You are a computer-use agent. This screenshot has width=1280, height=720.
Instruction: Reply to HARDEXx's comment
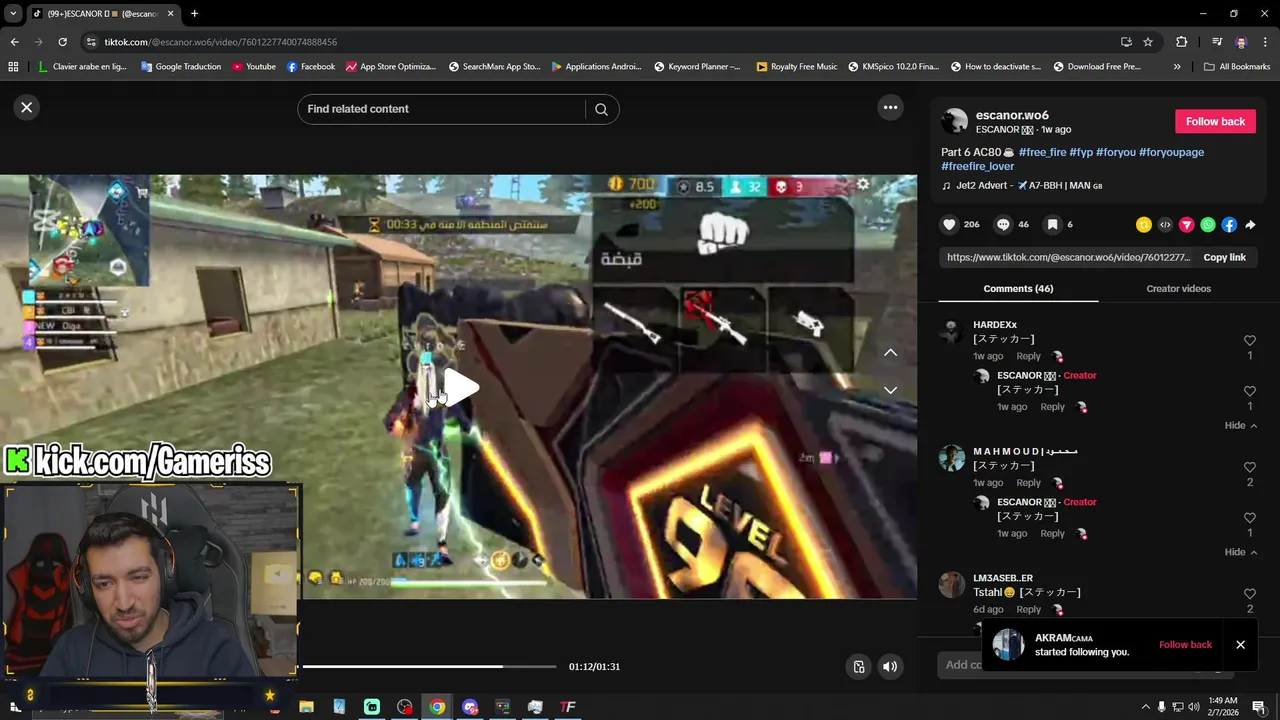point(1028,356)
